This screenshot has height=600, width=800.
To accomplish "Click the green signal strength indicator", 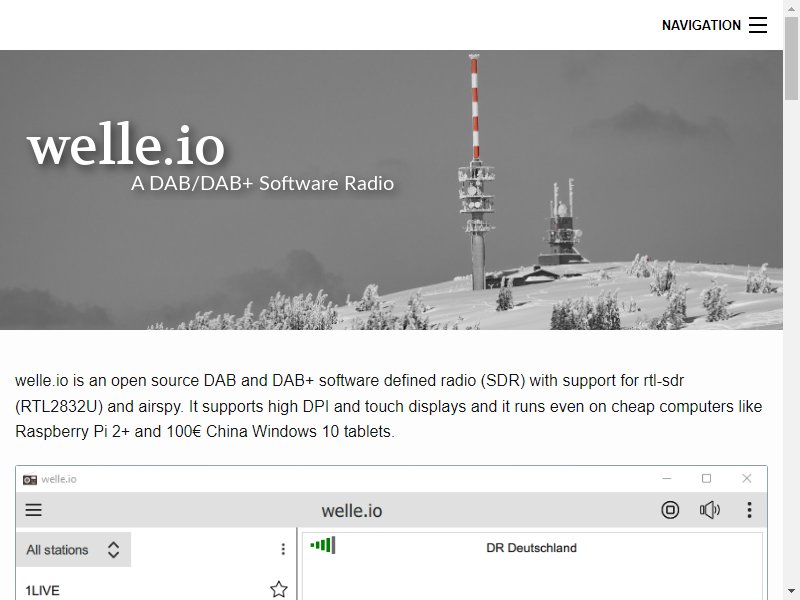I will pos(322,545).
